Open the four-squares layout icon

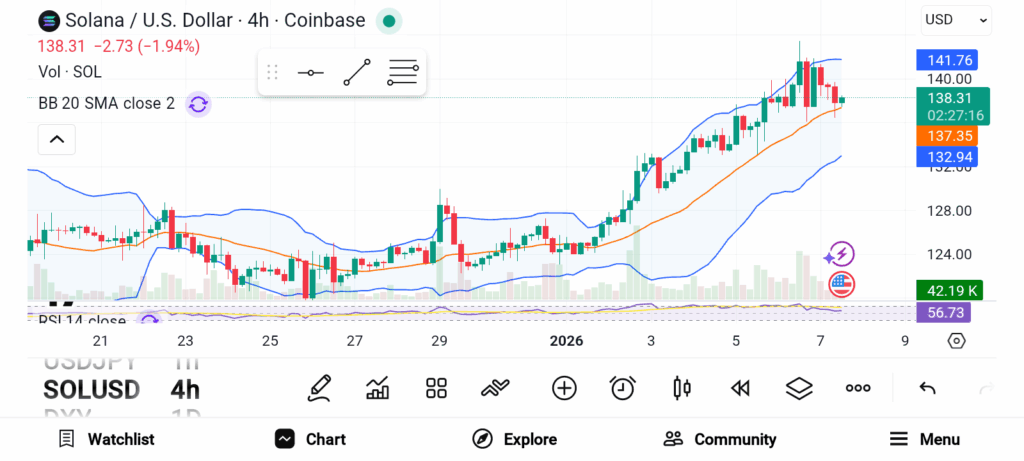tap(436, 388)
